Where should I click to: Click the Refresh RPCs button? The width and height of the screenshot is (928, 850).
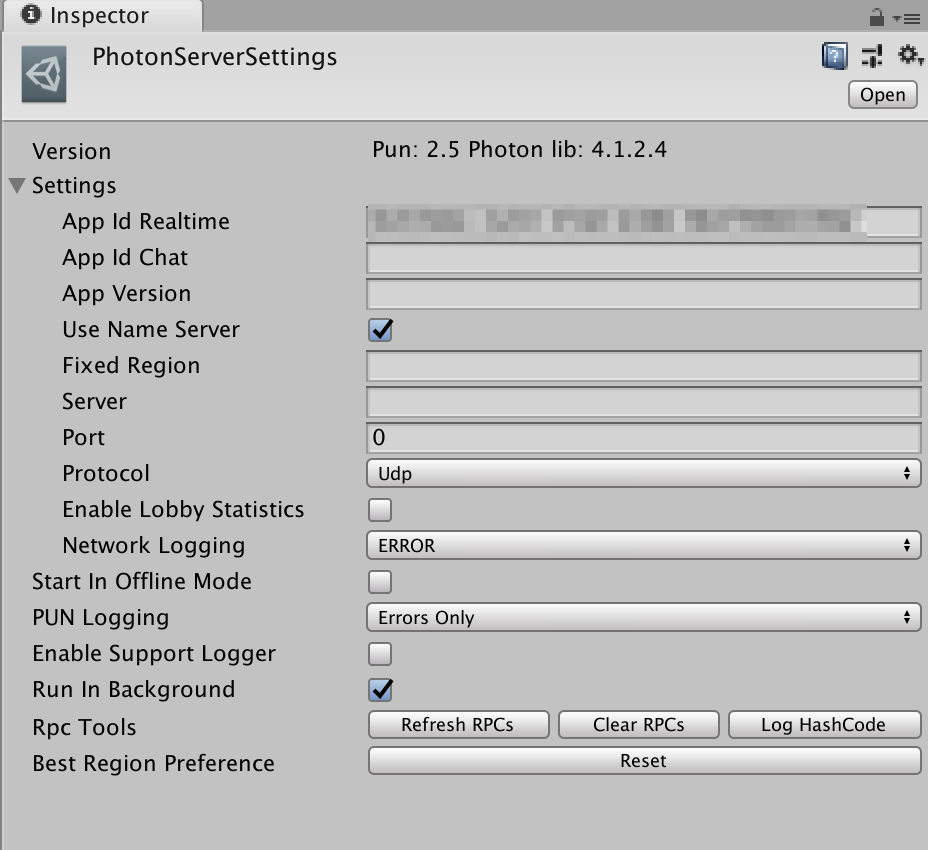458,725
